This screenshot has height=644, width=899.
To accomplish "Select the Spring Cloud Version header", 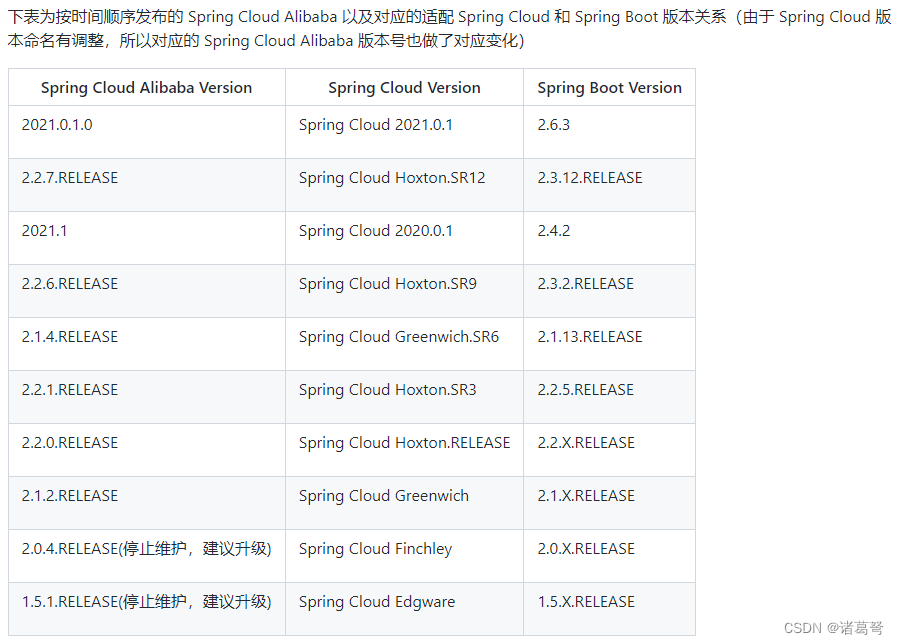I will pos(404,87).
